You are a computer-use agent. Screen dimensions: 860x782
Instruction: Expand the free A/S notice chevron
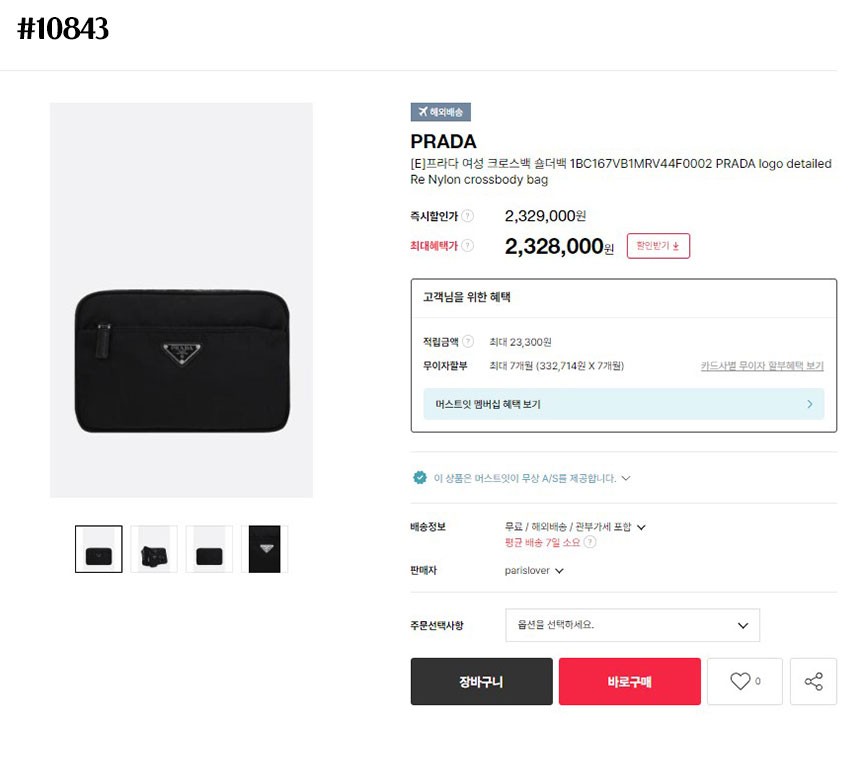pyautogui.click(x=626, y=478)
